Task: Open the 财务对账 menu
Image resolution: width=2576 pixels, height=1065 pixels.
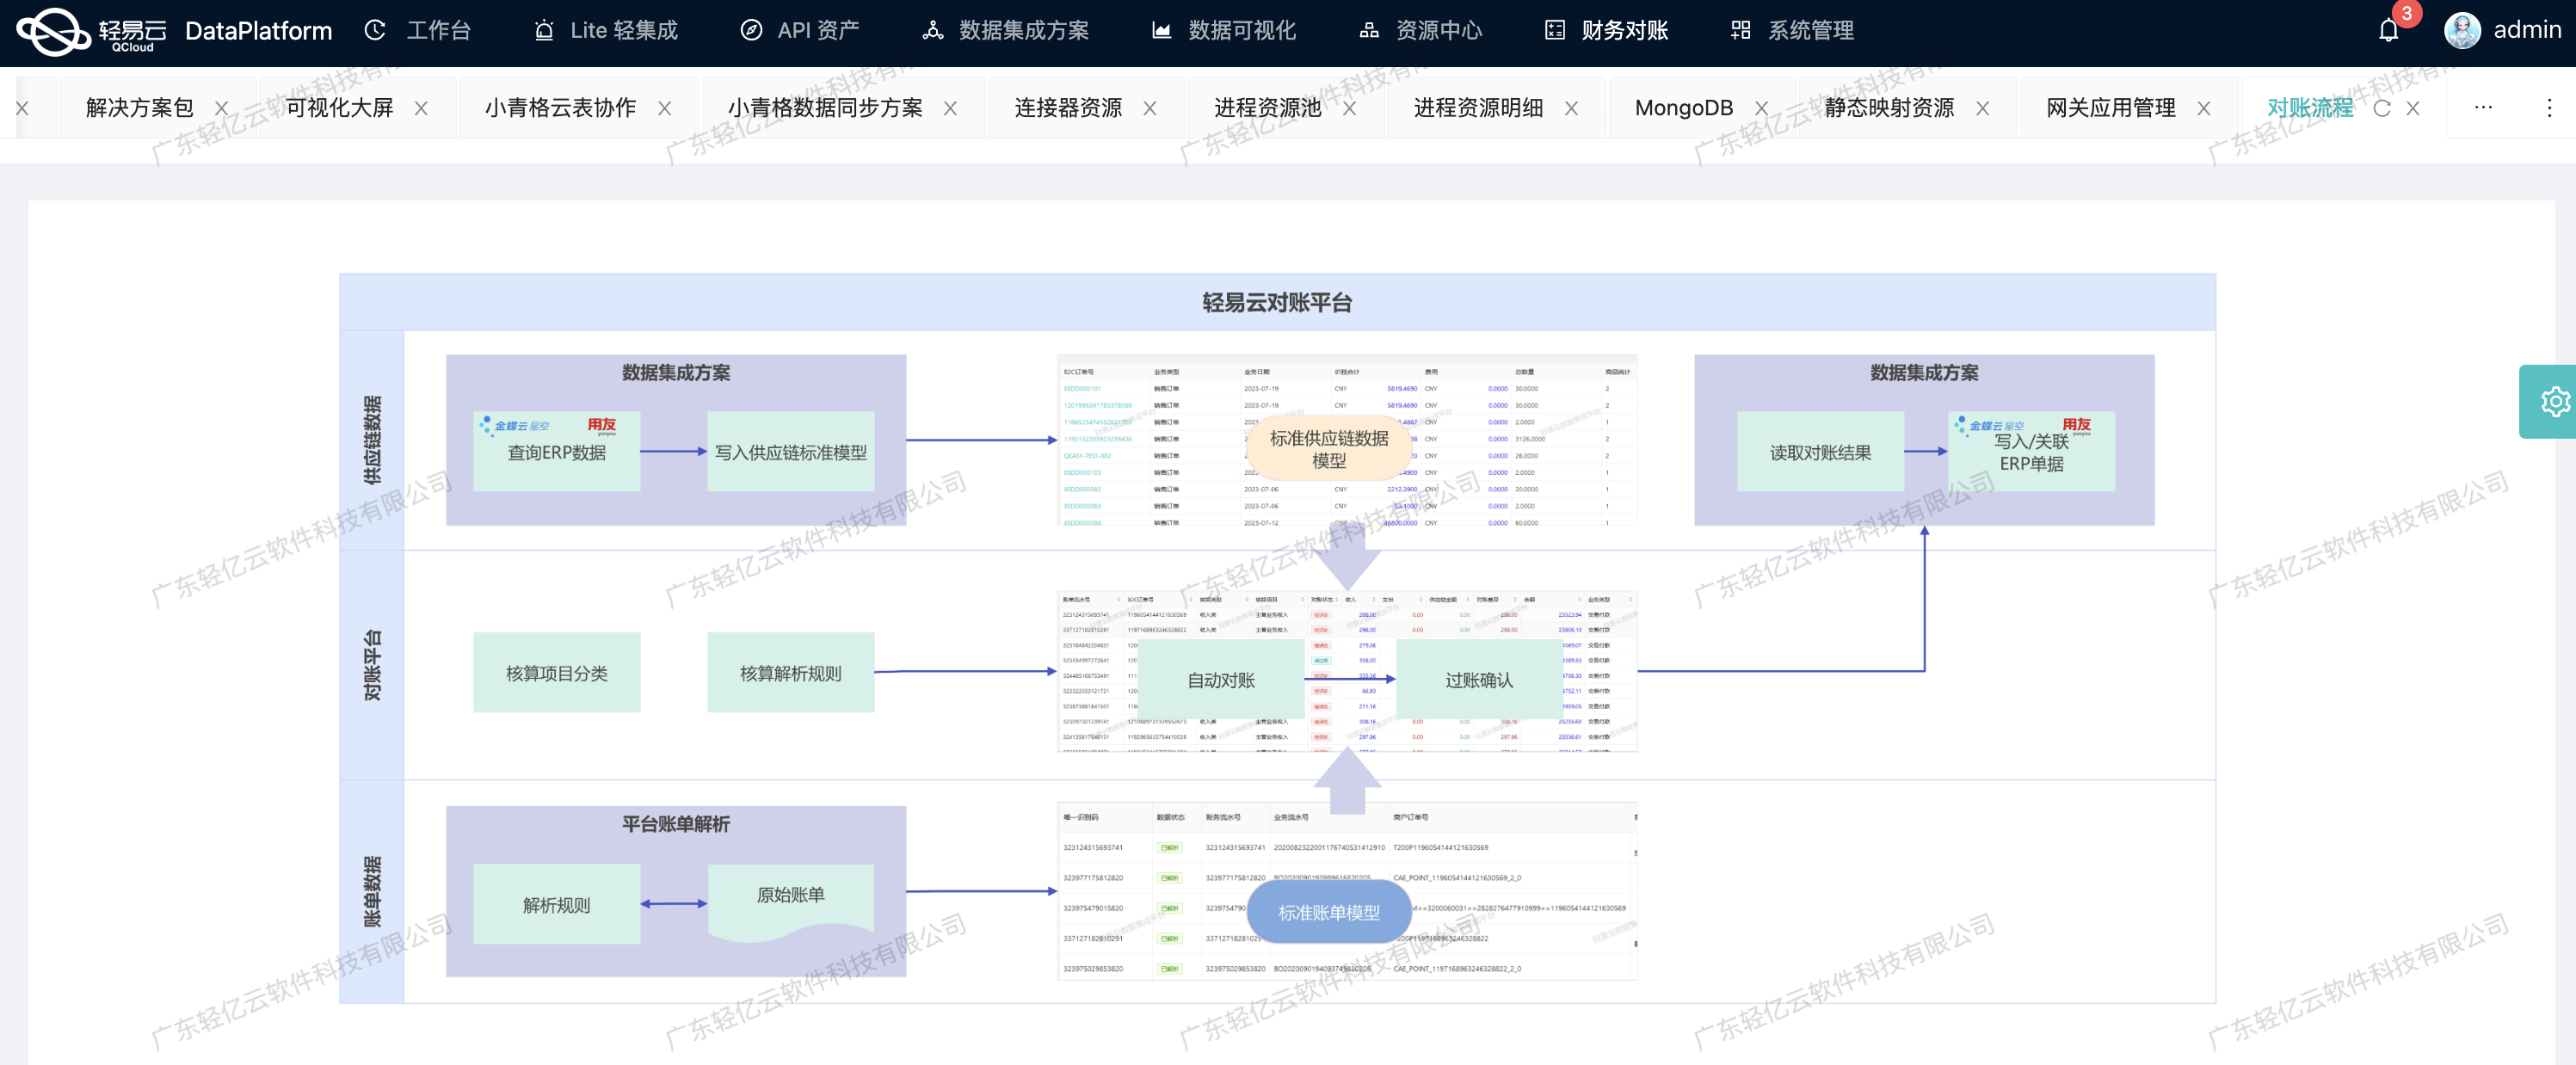Action: pyautogui.click(x=1606, y=31)
